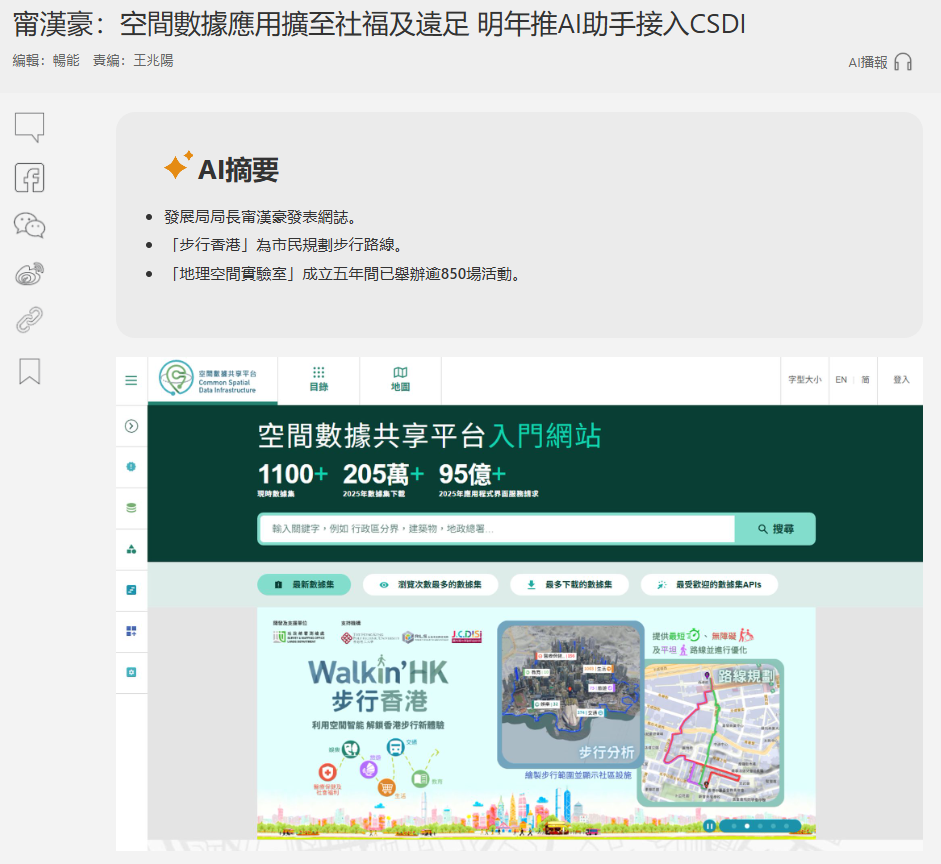
Task: Click the 步行分析 3D map image
Action: 570,694
